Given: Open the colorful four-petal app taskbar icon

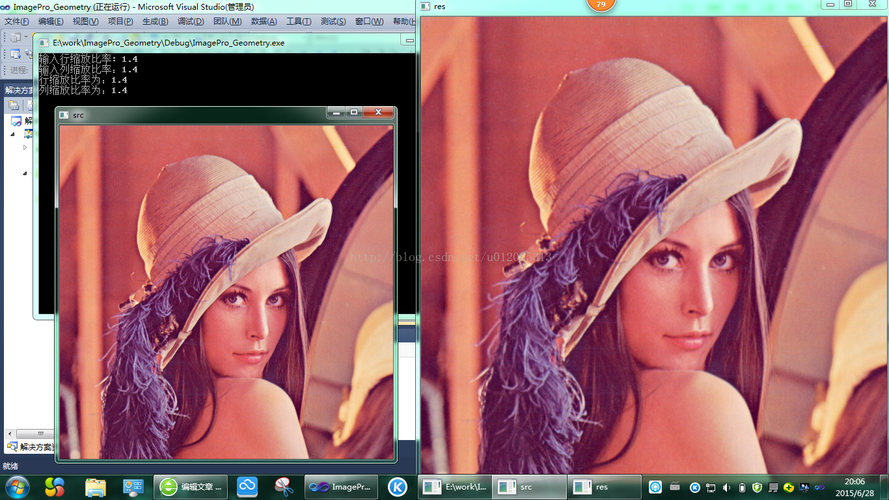Looking at the screenshot, I should click(55, 487).
